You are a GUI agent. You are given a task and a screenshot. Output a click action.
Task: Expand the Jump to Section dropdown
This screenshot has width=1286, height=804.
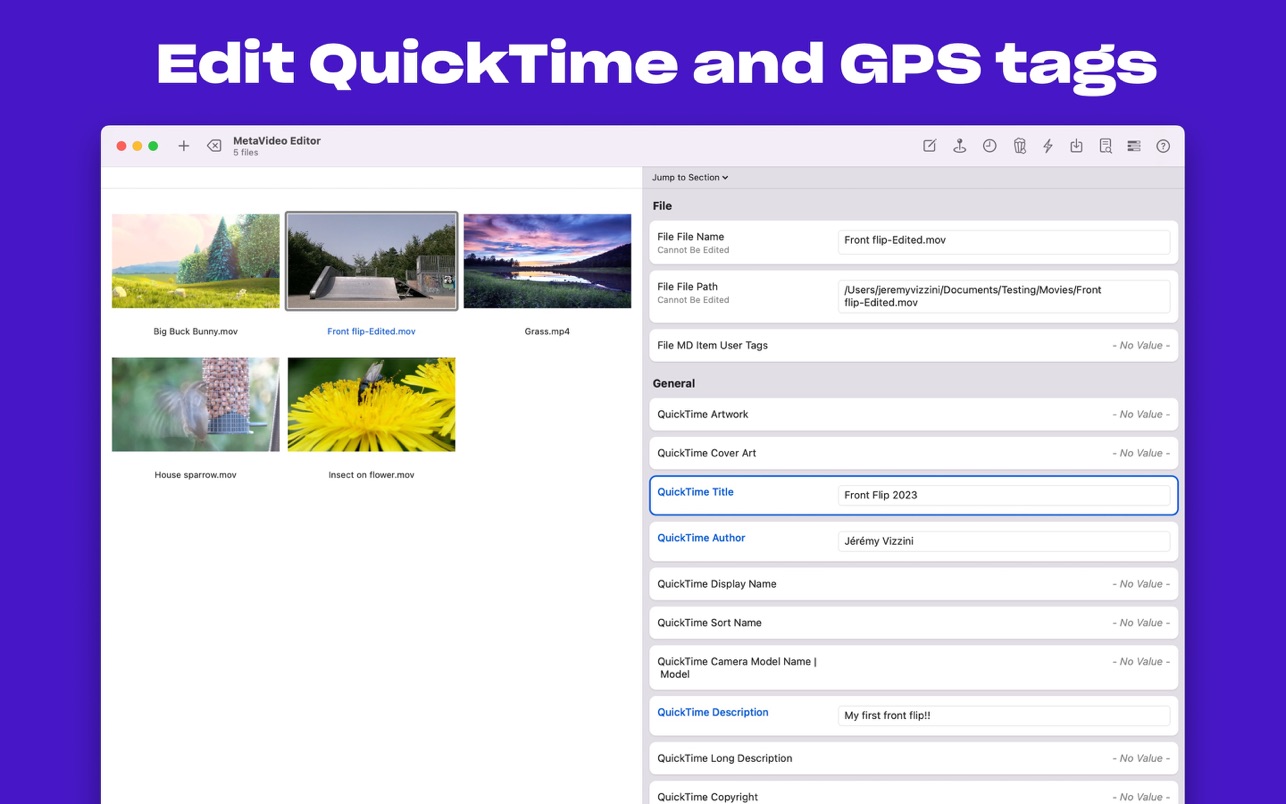[x=690, y=177]
